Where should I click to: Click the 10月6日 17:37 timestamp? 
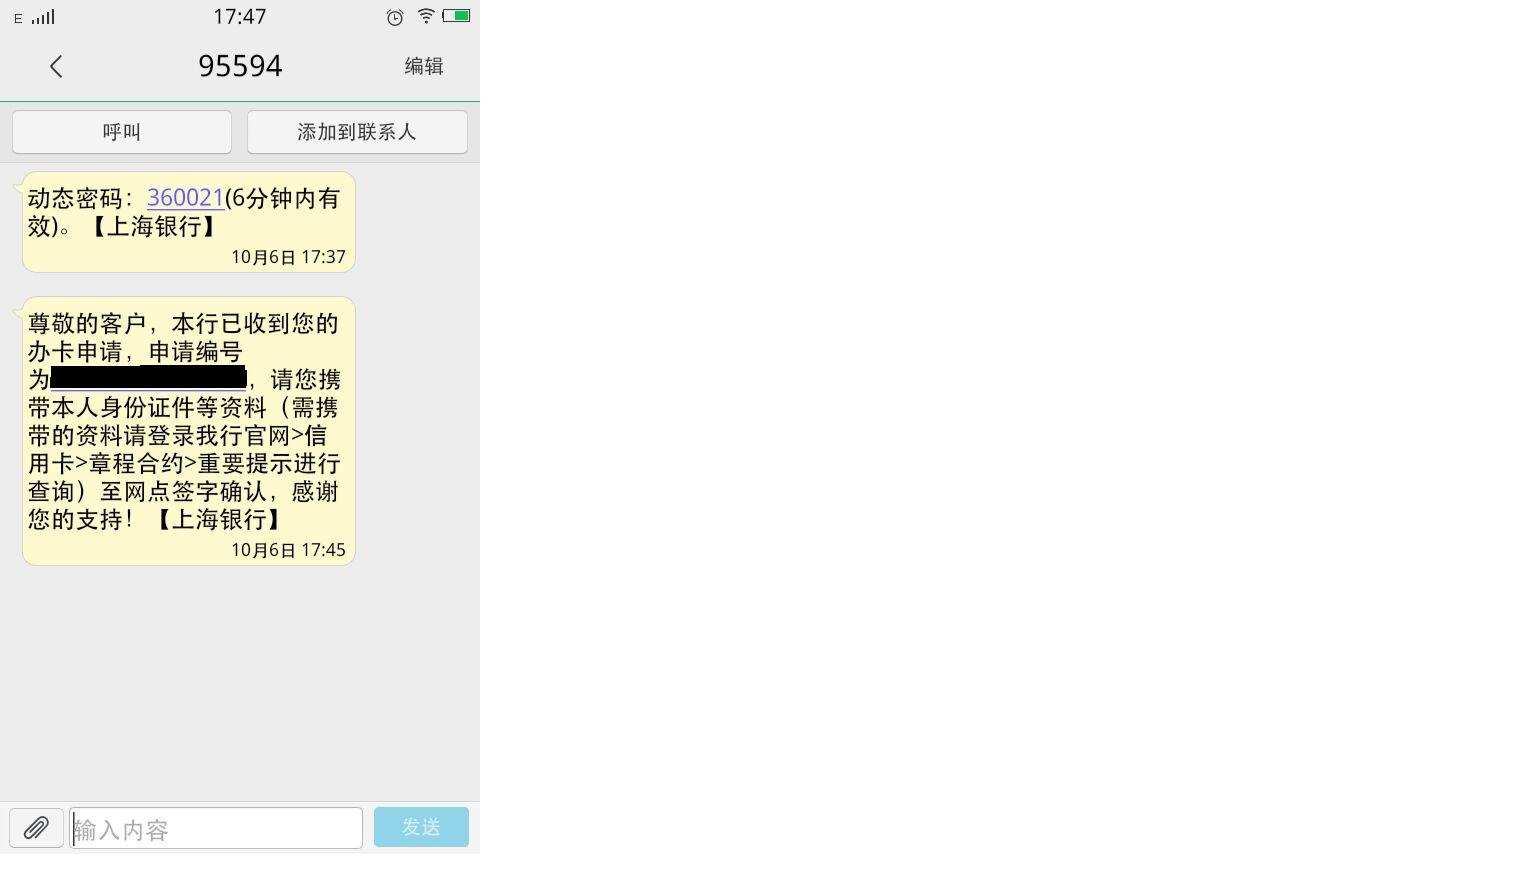[288, 257]
